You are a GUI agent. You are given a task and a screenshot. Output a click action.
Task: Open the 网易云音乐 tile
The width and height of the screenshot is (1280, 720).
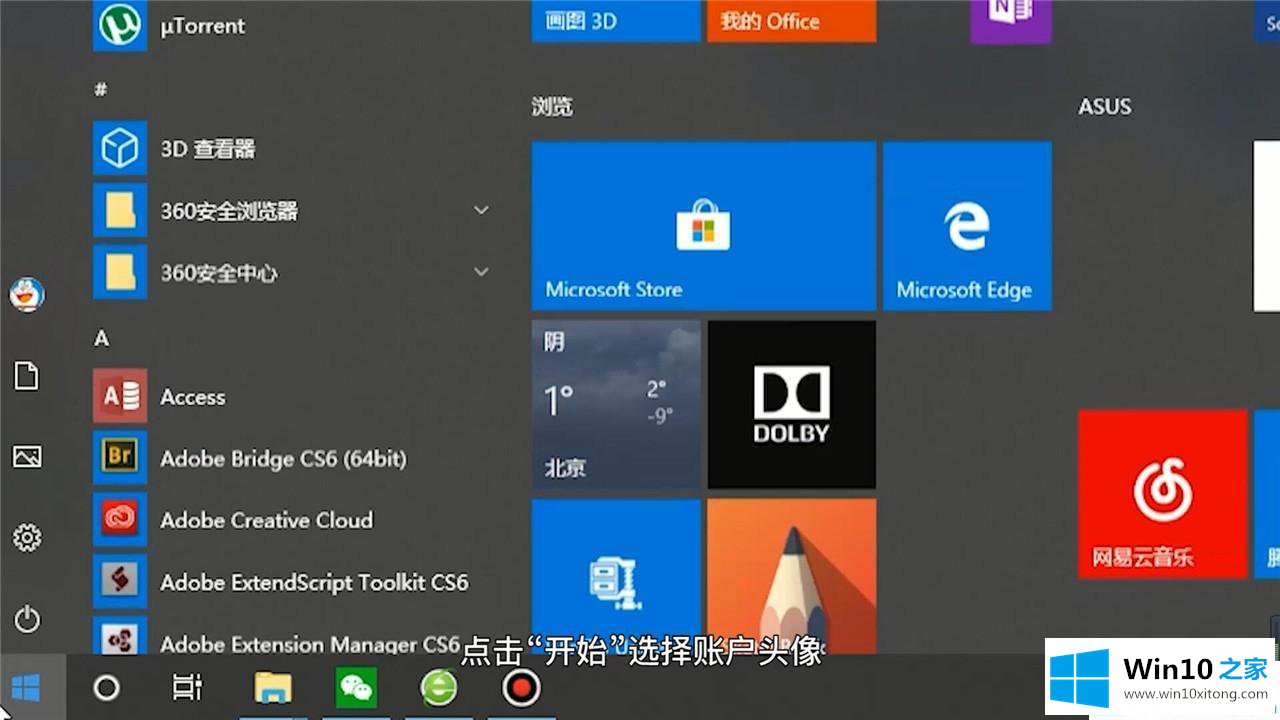click(x=1163, y=494)
